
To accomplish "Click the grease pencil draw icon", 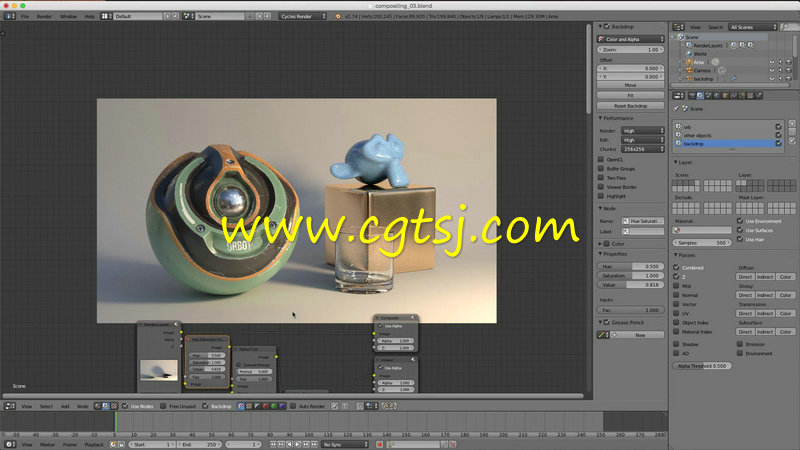I will coord(602,335).
